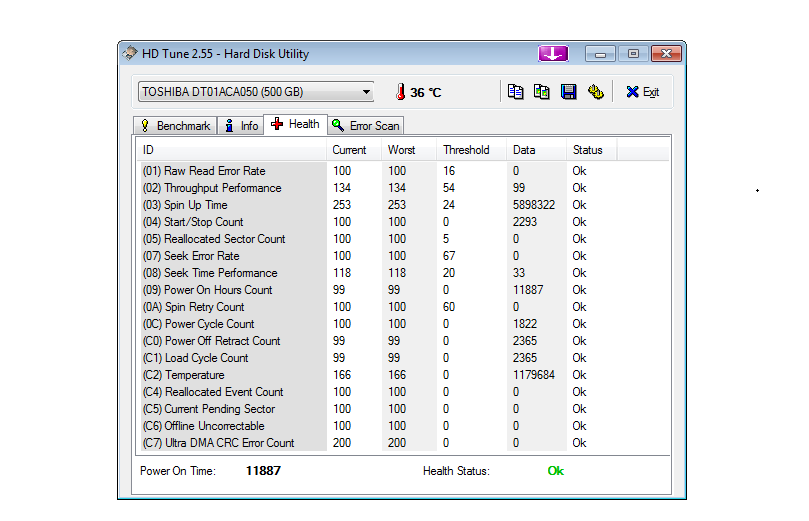Select the (C1) Load Cycle Count row

(x=379, y=358)
